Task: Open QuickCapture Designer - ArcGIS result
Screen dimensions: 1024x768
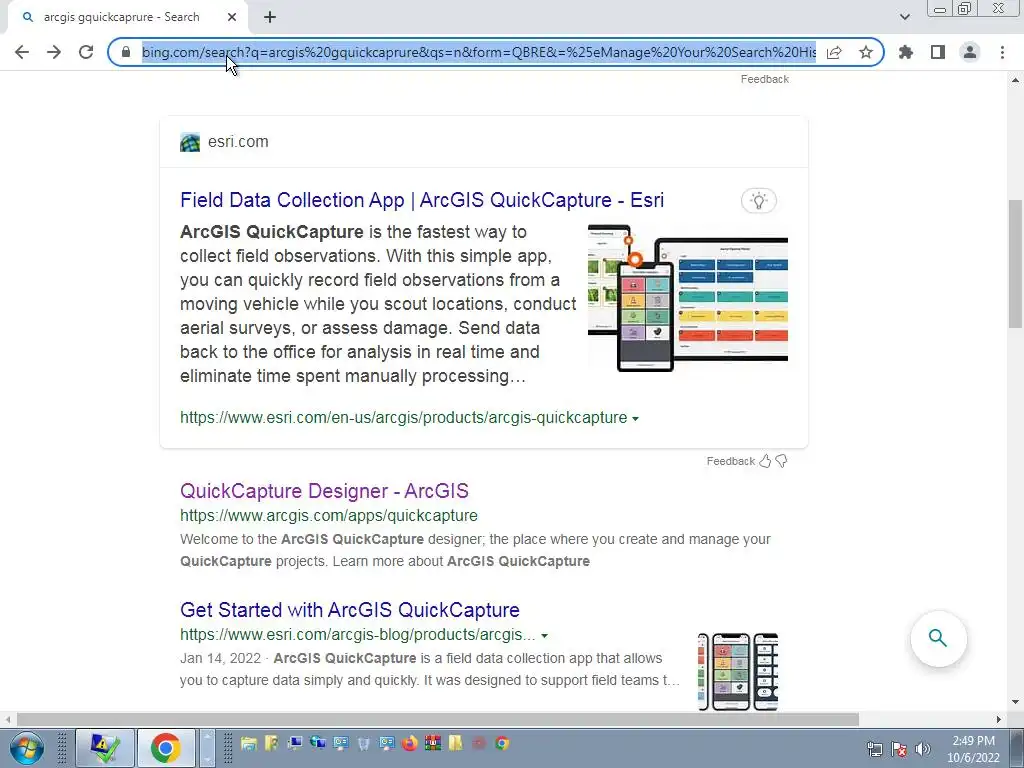Action: point(324,491)
